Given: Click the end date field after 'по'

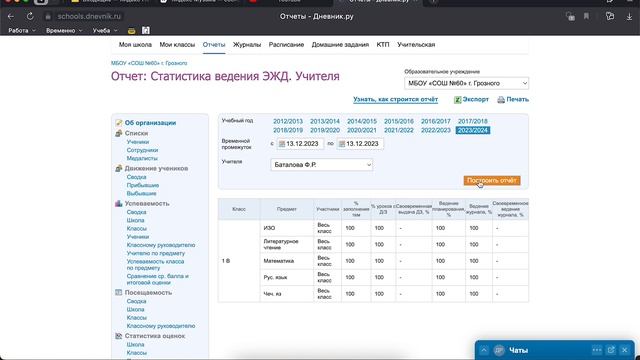Looking at the screenshot, I should click(x=360, y=144).
